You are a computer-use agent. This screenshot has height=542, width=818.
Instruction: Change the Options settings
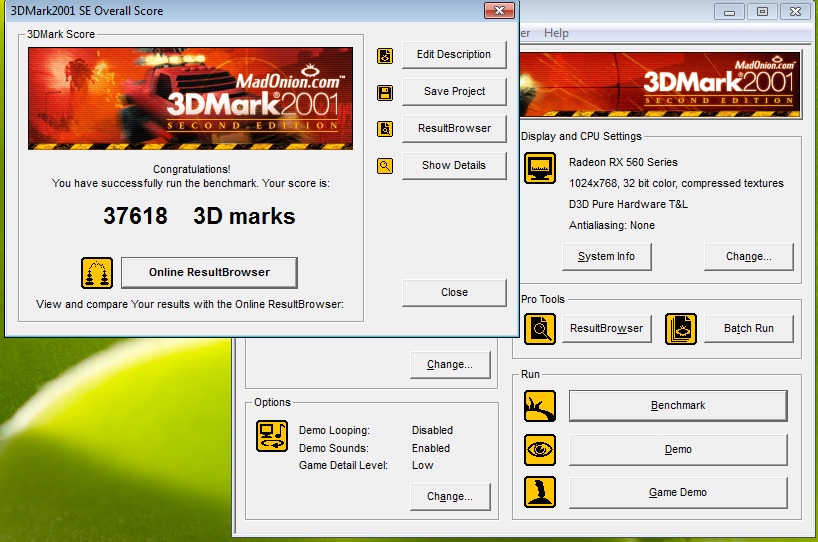tap(450, 497)
